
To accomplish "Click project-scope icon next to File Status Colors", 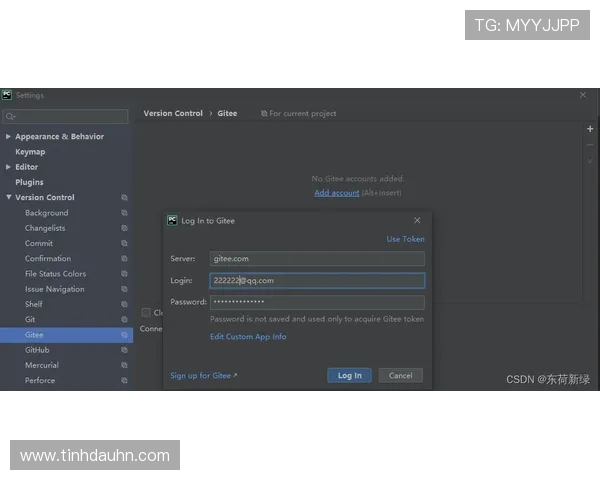I will click(x=124, y=274).
